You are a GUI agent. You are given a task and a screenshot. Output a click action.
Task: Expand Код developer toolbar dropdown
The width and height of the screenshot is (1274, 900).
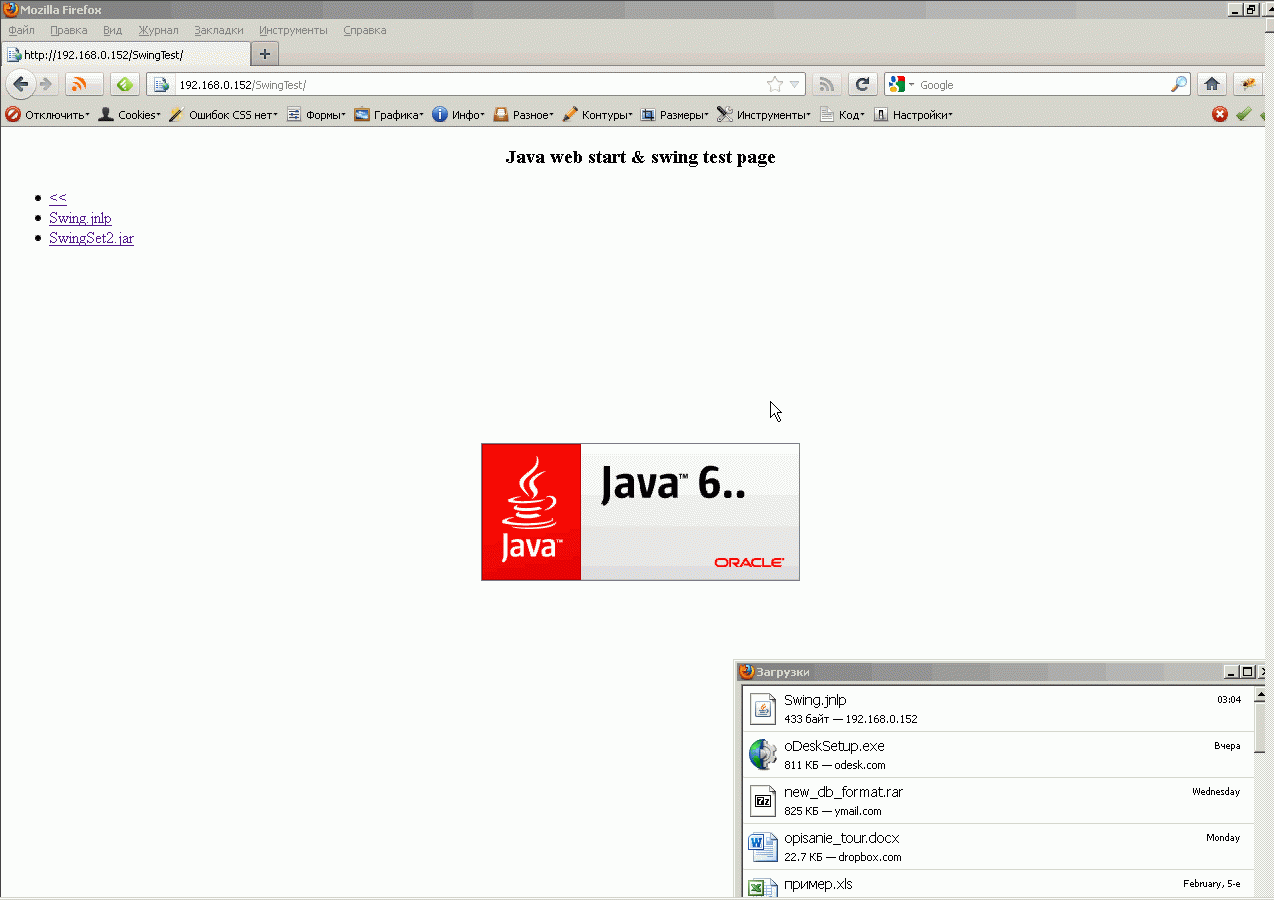click(x=843, y=115)
